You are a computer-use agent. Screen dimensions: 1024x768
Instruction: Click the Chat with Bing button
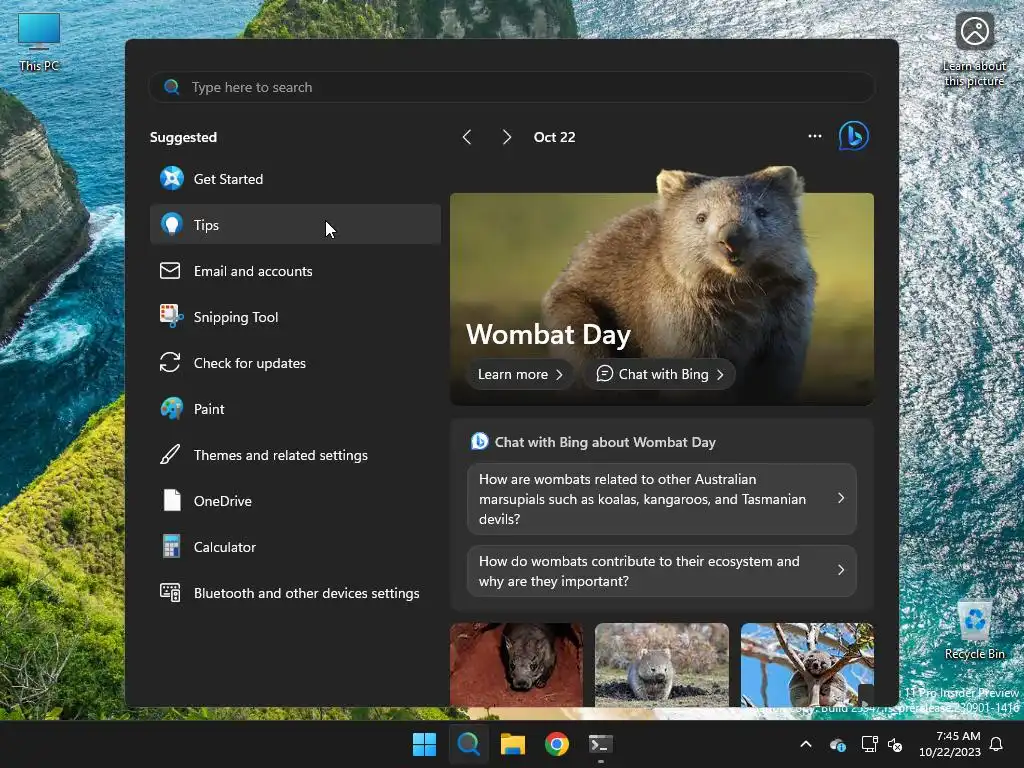pos(660,374)
